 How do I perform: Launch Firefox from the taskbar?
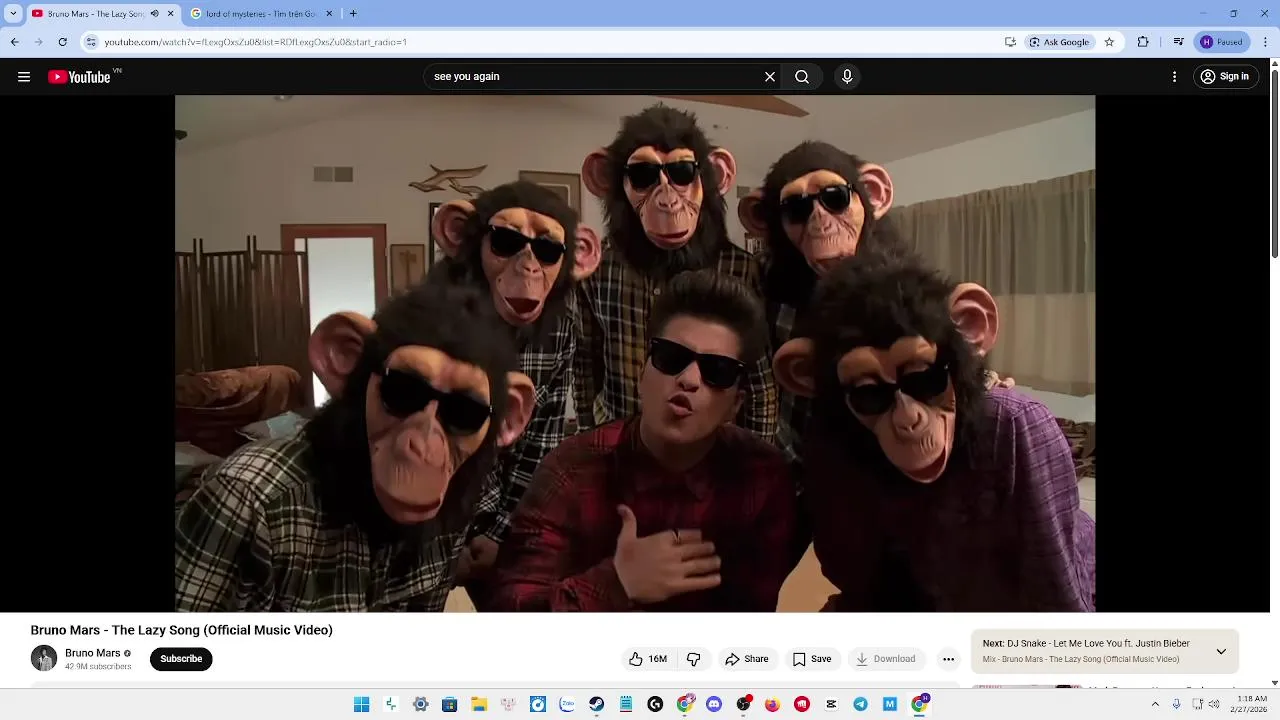(x=772, y=705)
